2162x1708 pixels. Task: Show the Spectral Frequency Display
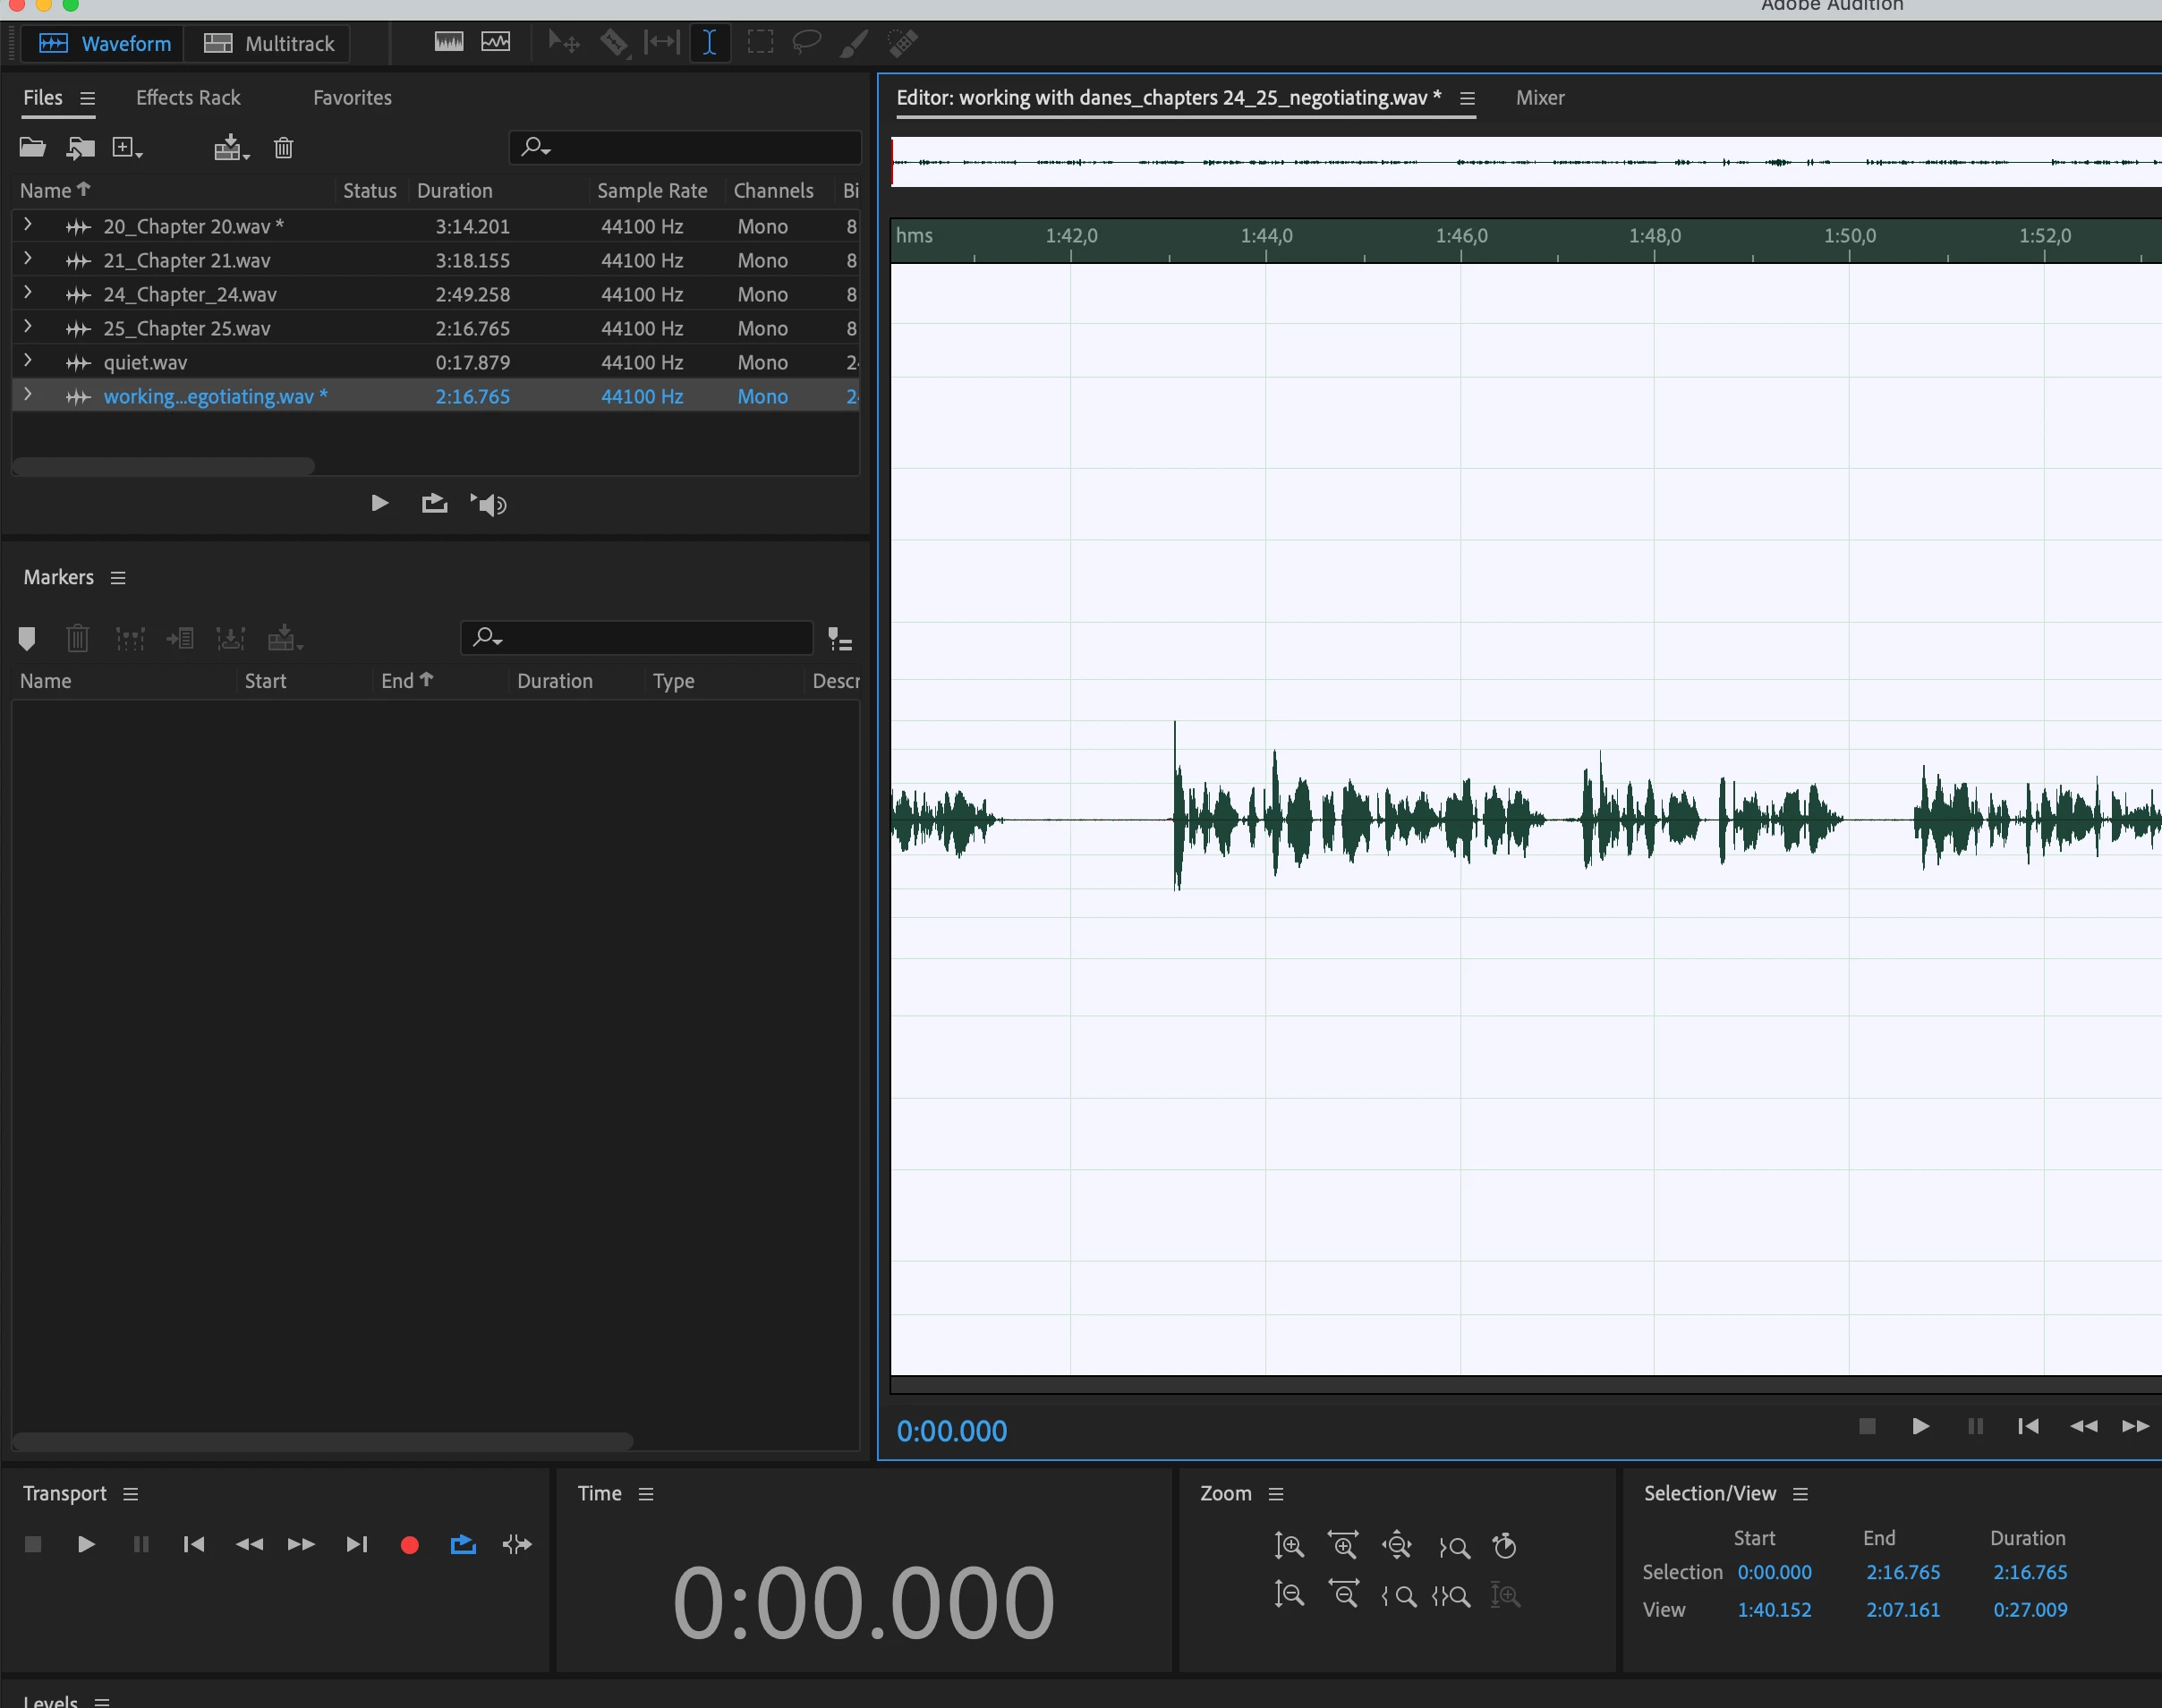click(449, 43)
